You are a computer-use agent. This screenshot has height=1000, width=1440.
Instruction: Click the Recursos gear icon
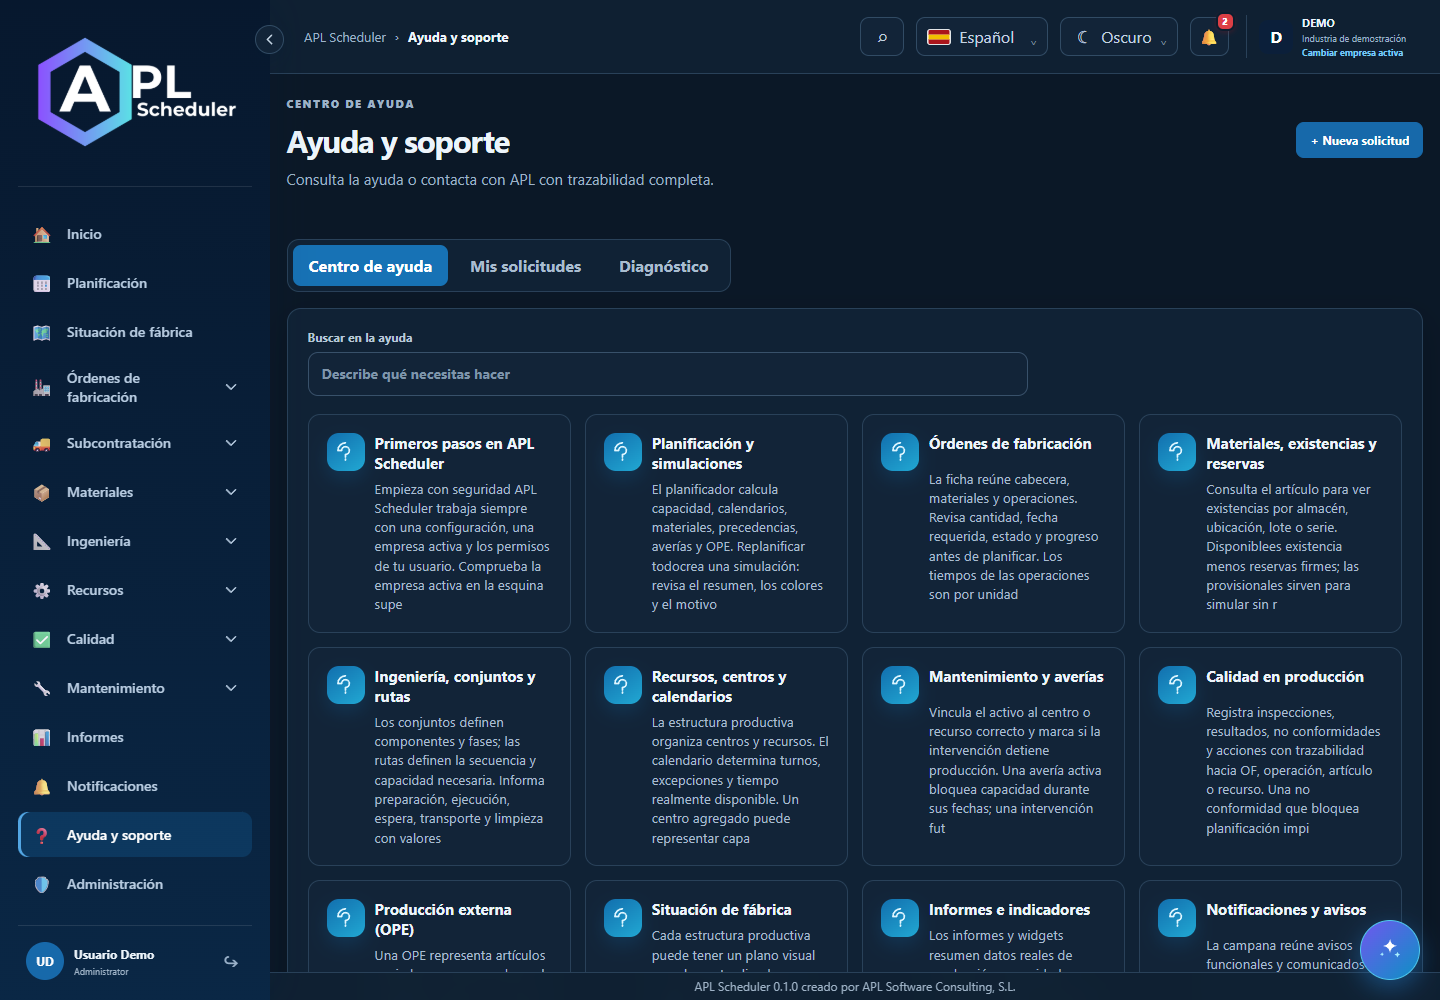click(42, 591)
